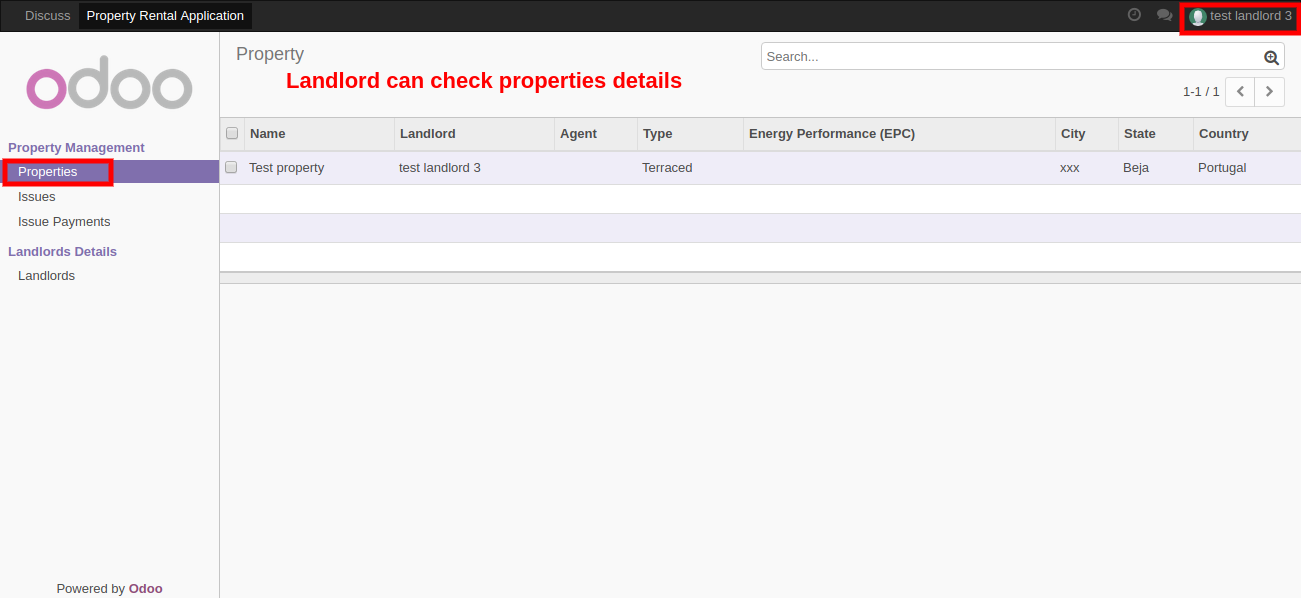Open the 'Test property' record
Viewport: 1301px width, 598px height.
pyautogui.click(x=286, y=168)
